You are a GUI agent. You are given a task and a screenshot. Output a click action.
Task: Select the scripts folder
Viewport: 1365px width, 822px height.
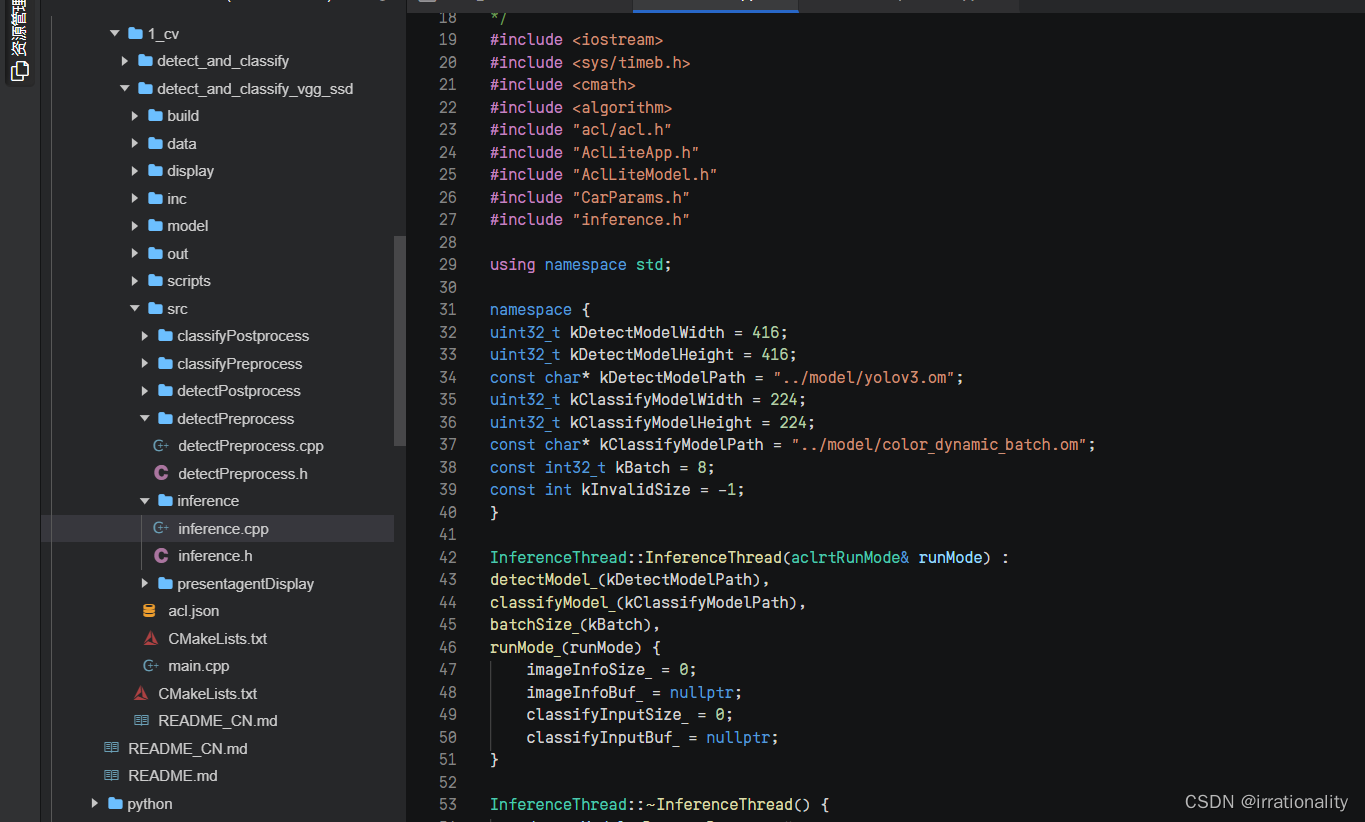pos(188,281)
